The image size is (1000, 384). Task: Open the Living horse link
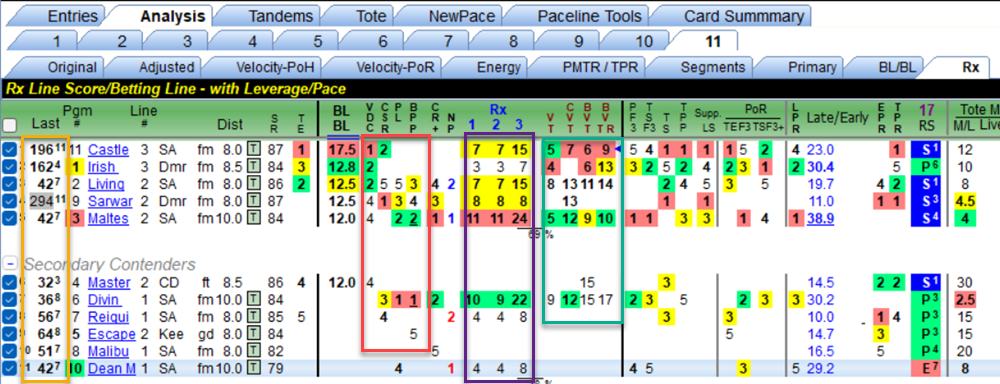coord(107,184)
